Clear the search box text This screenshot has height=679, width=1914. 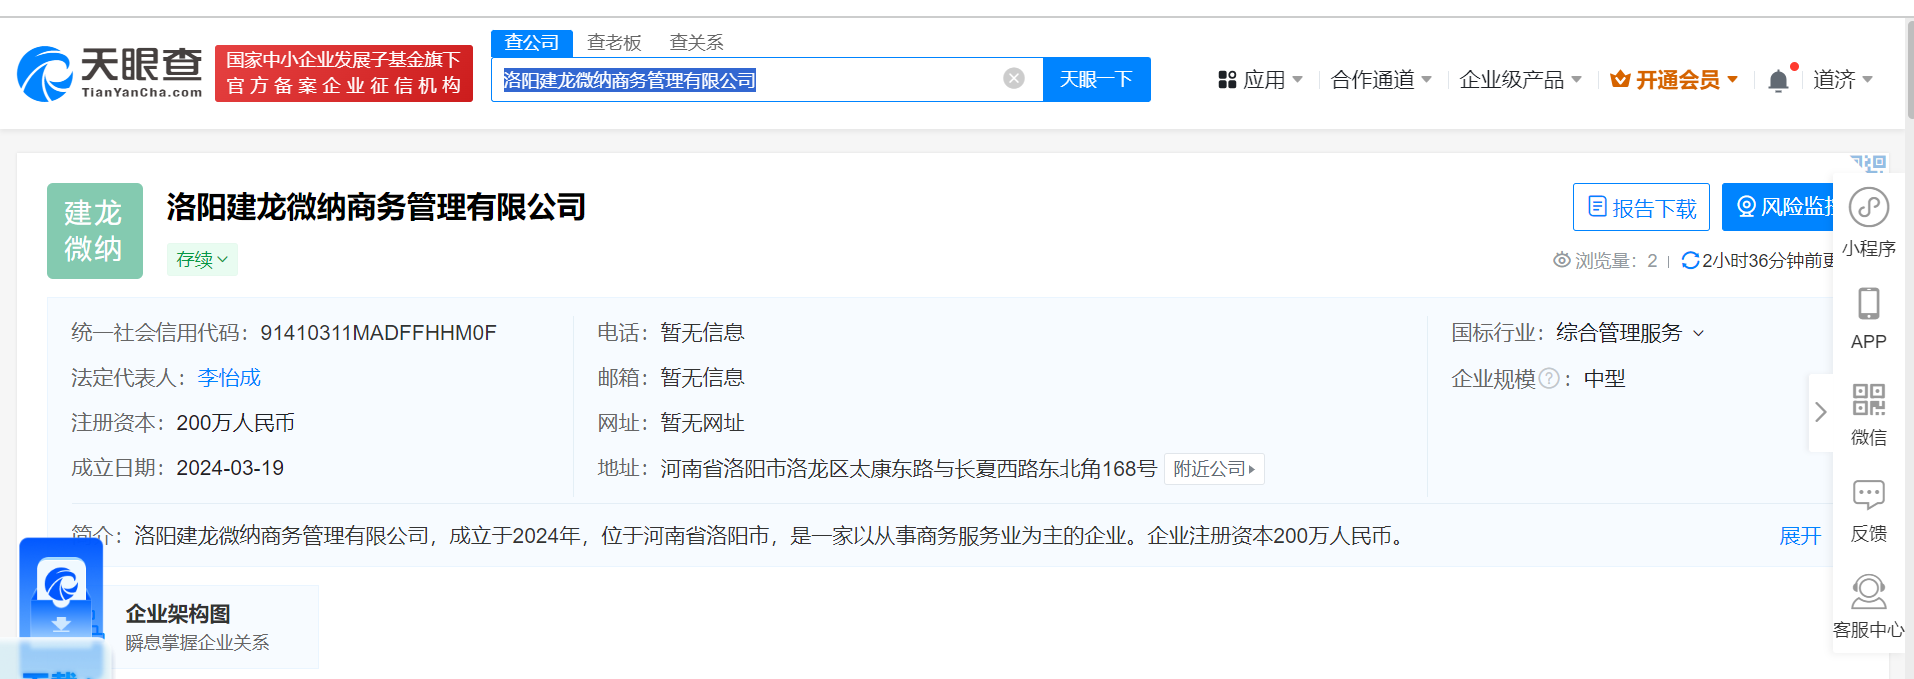(1013, 79)
